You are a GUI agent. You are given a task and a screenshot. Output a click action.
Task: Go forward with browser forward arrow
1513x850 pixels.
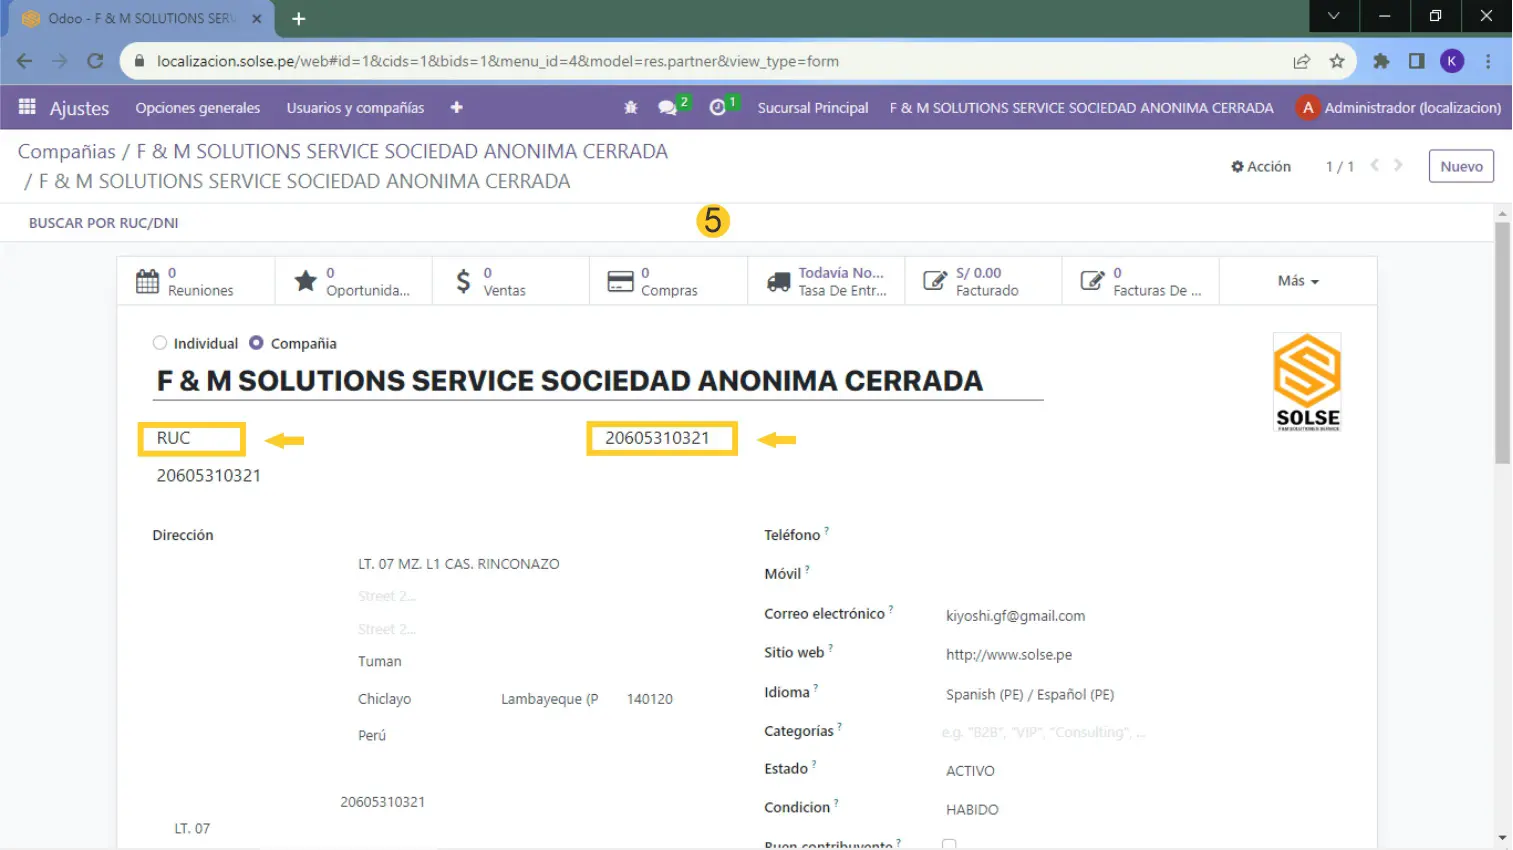(x=60, y=61)
